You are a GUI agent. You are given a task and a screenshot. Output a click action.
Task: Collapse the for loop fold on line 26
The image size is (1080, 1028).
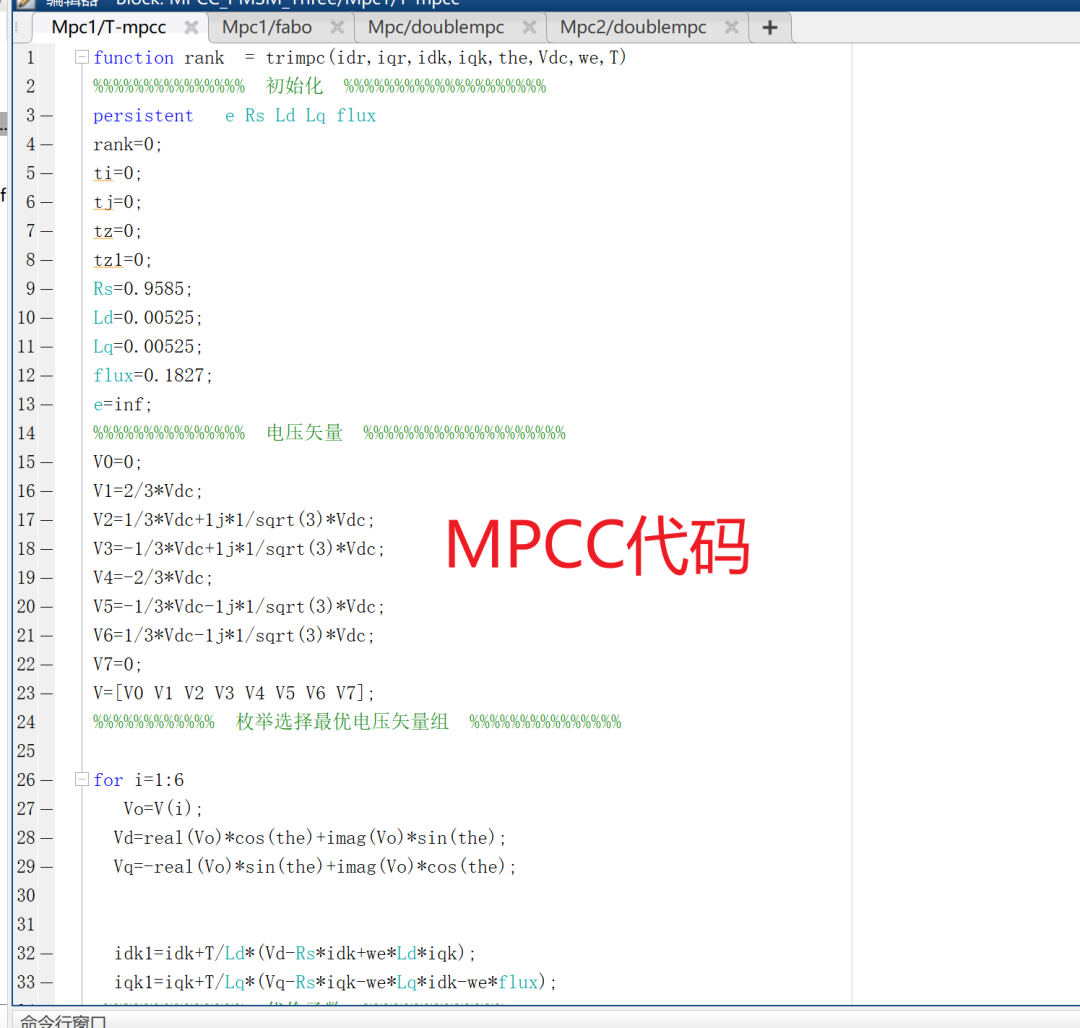pos(81,779)
